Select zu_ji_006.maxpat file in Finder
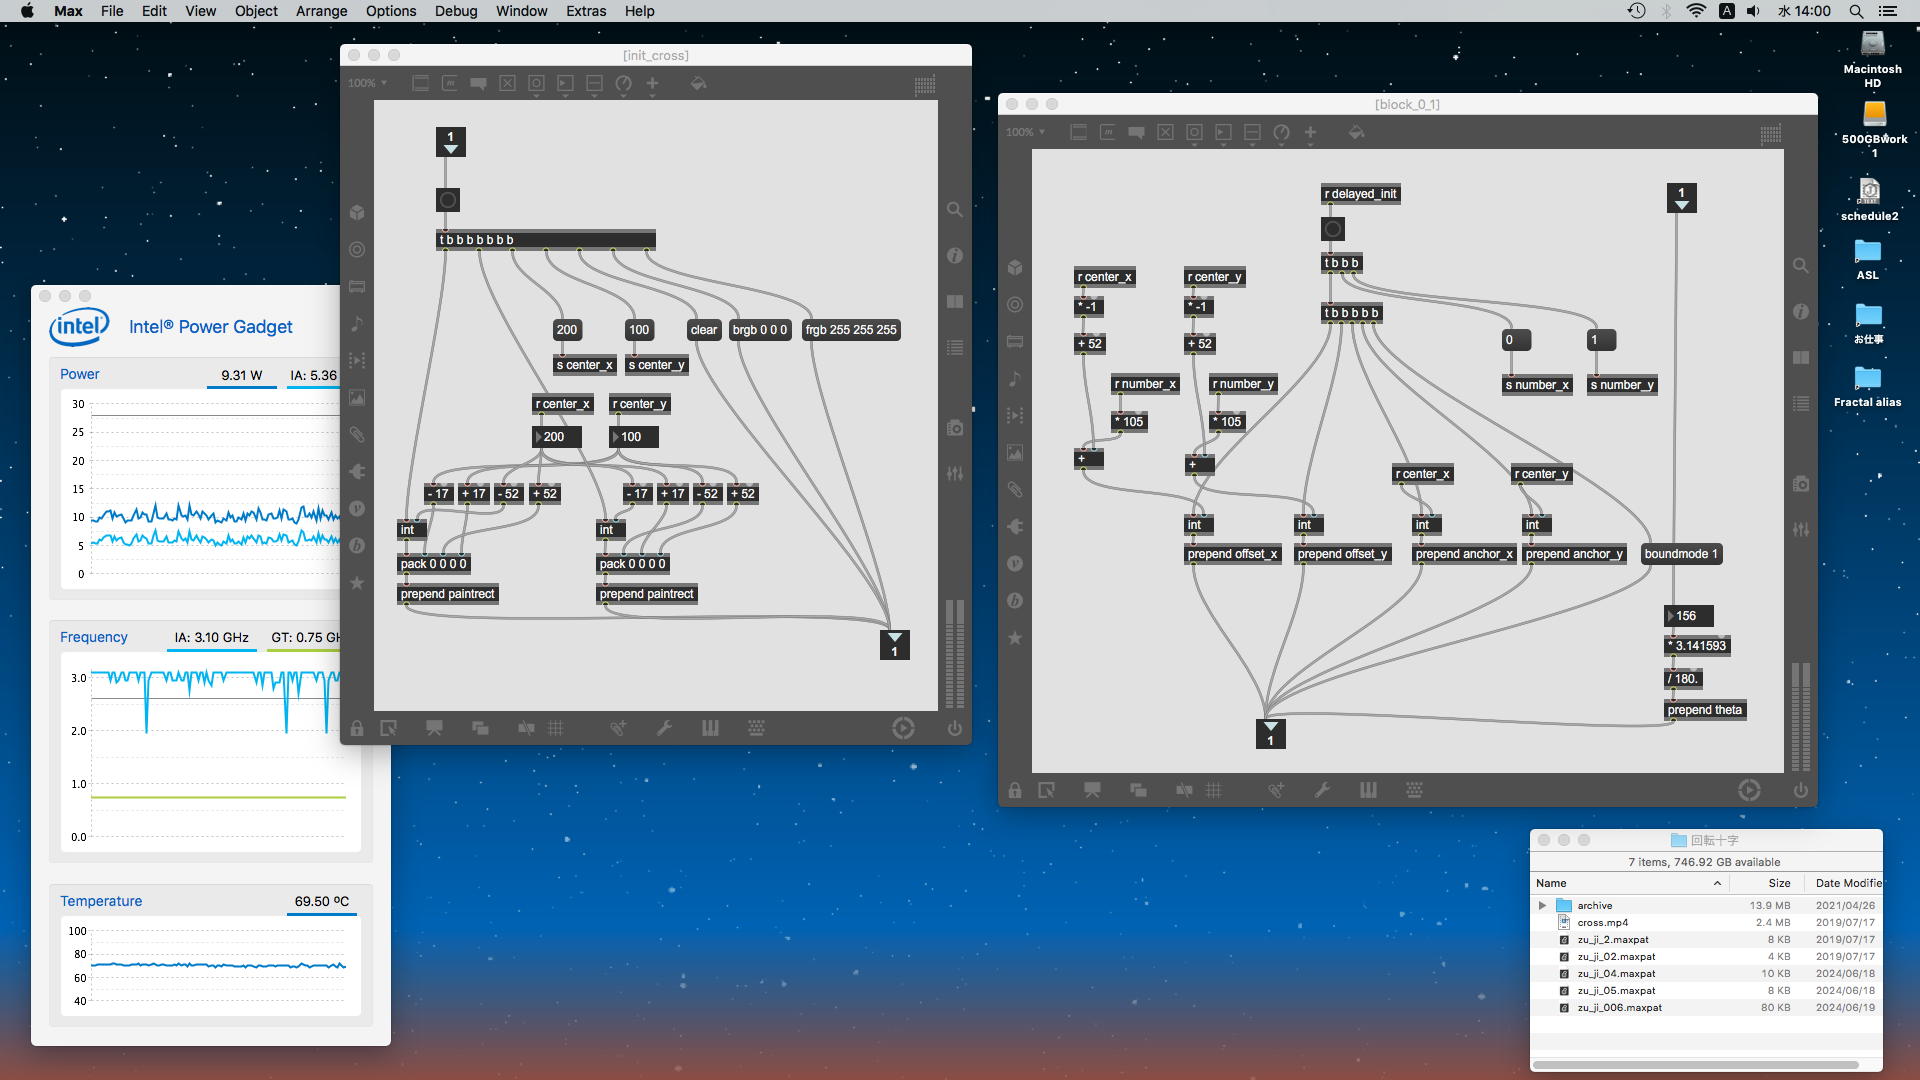 point(1619,1007)
